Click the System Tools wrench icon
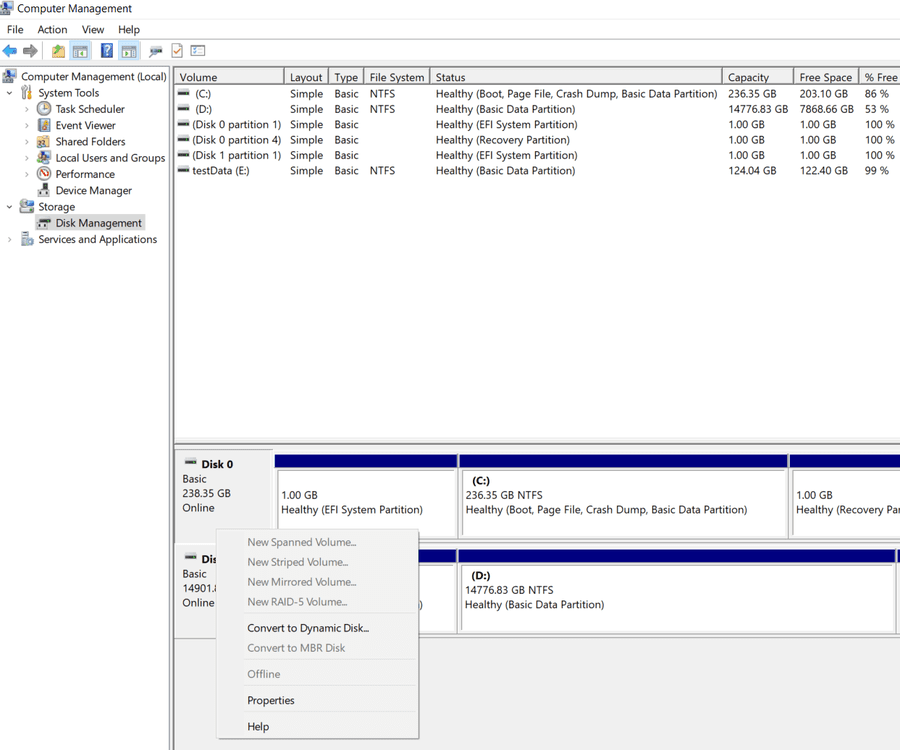The height and width of the screenshot is (750, 900). [x=26, y=92]
